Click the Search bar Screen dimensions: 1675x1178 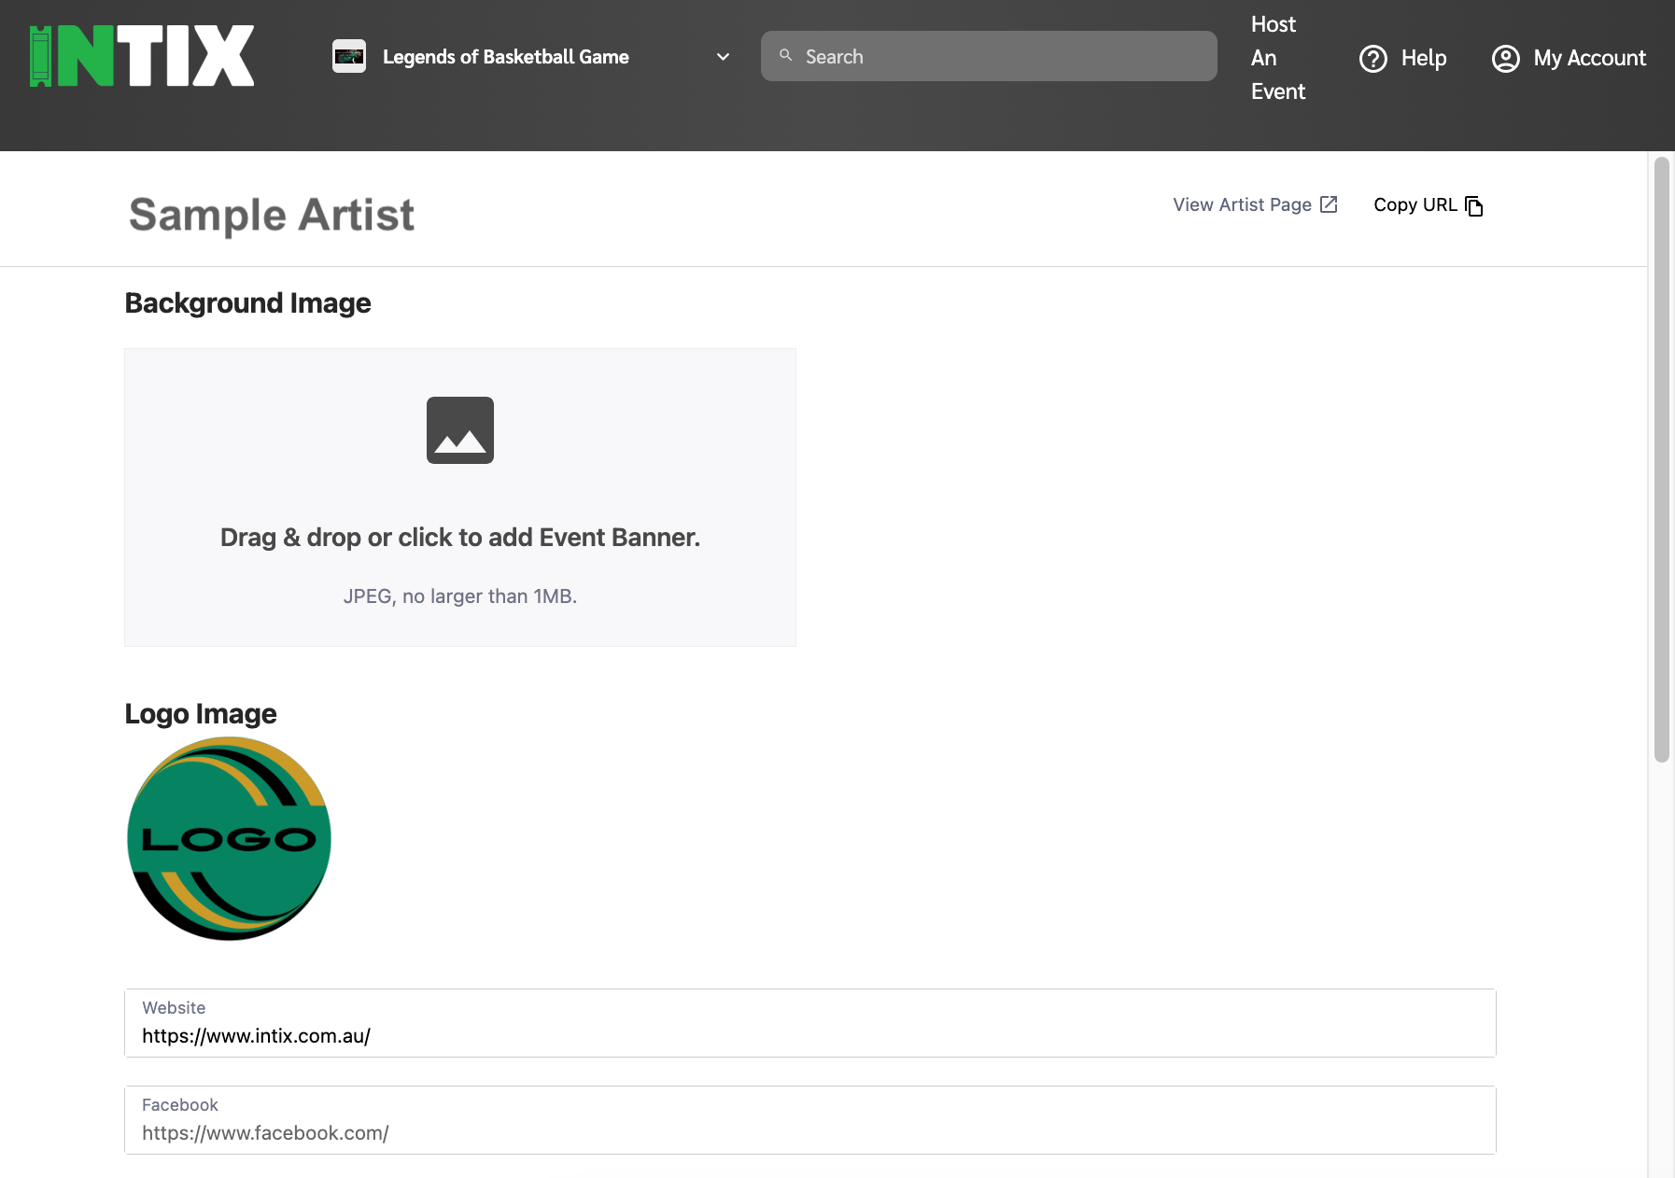pyautogui.click(x=988, y=55)
